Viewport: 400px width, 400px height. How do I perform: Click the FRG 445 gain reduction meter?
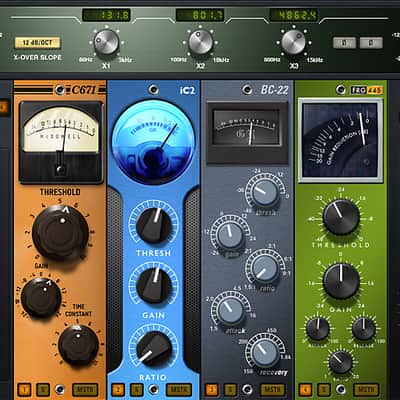click(340, 141)
